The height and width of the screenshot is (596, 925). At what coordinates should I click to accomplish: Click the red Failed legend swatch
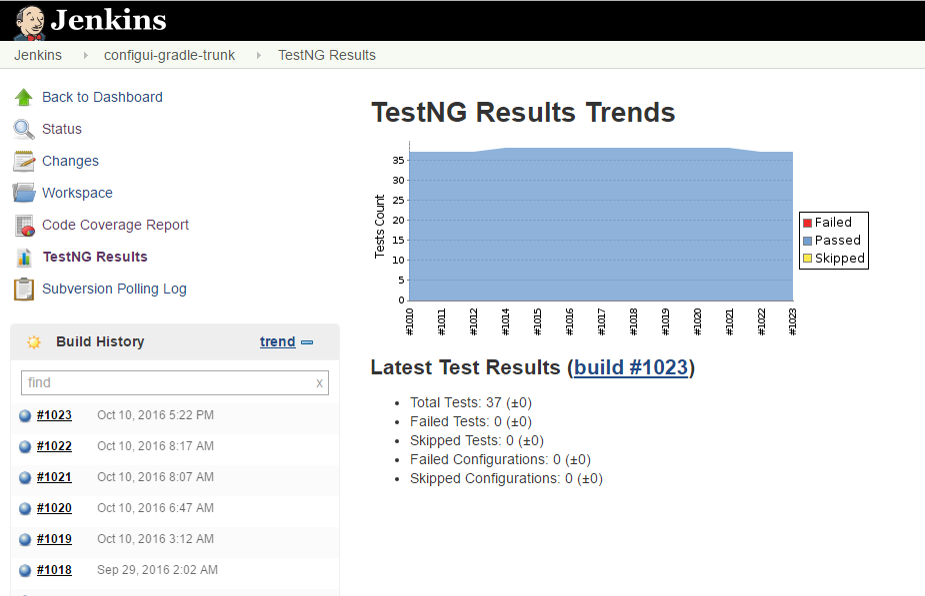(x=808, y=223)
